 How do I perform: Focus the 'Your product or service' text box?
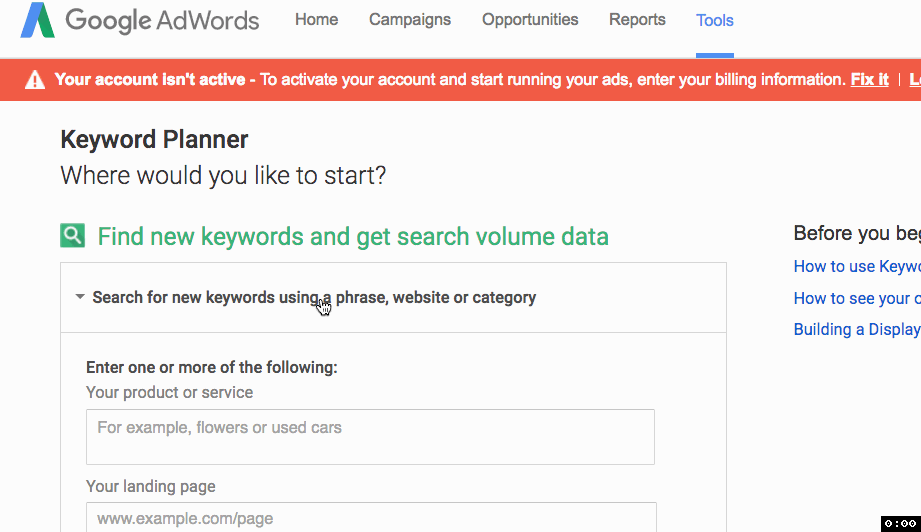click(x=370, y=437)
